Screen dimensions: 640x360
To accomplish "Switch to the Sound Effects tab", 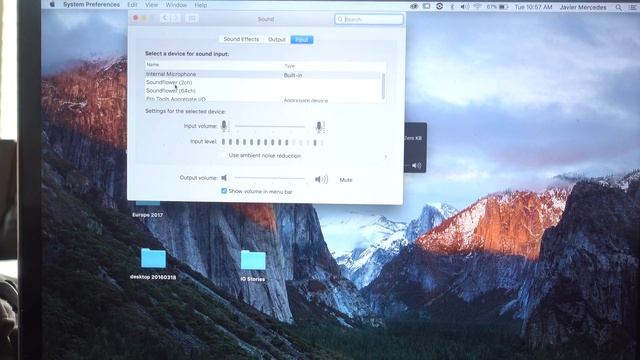I will [241, 39].
